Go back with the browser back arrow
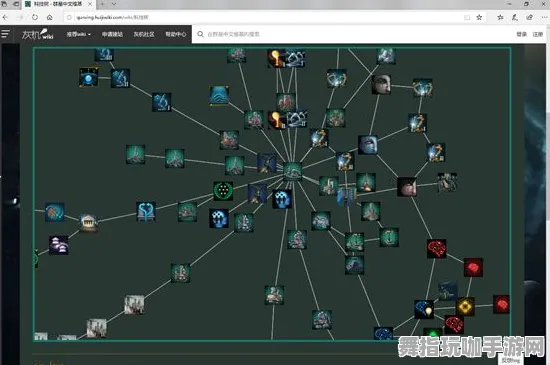This screenshot has width=550, height=365. click(x=5, y=17)
